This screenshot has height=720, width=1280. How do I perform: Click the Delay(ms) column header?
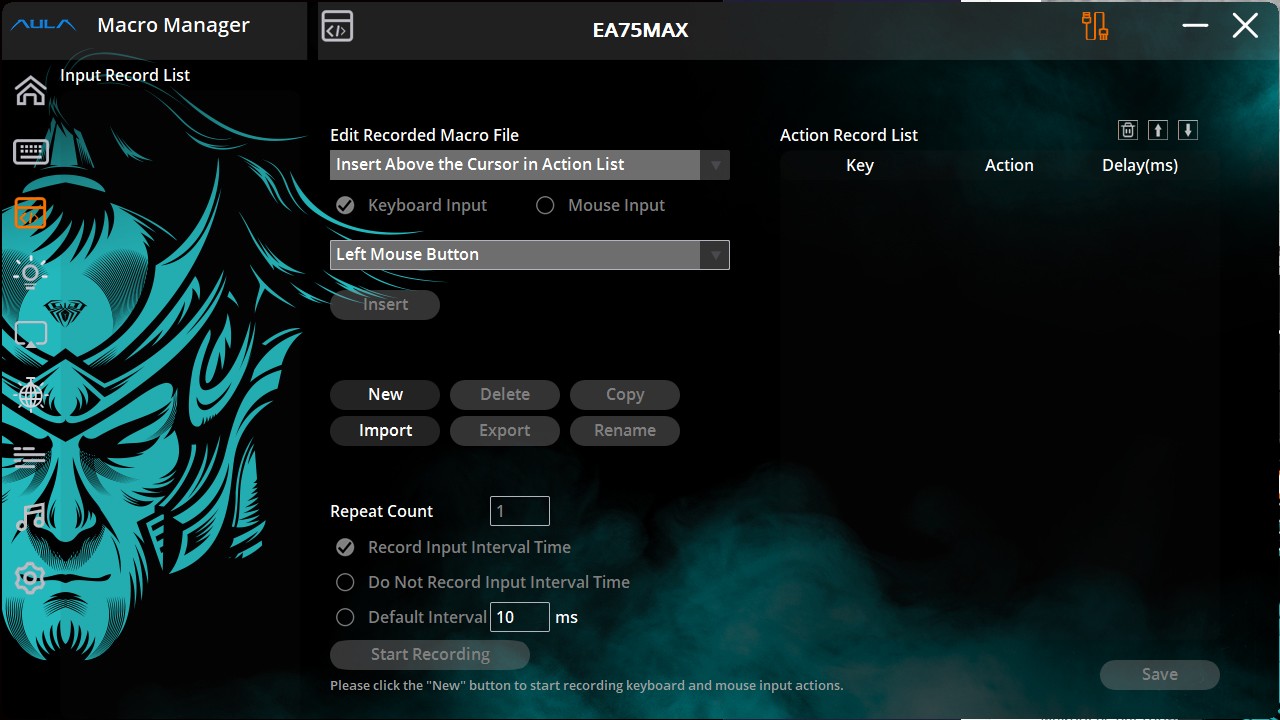pos(1140,166)
